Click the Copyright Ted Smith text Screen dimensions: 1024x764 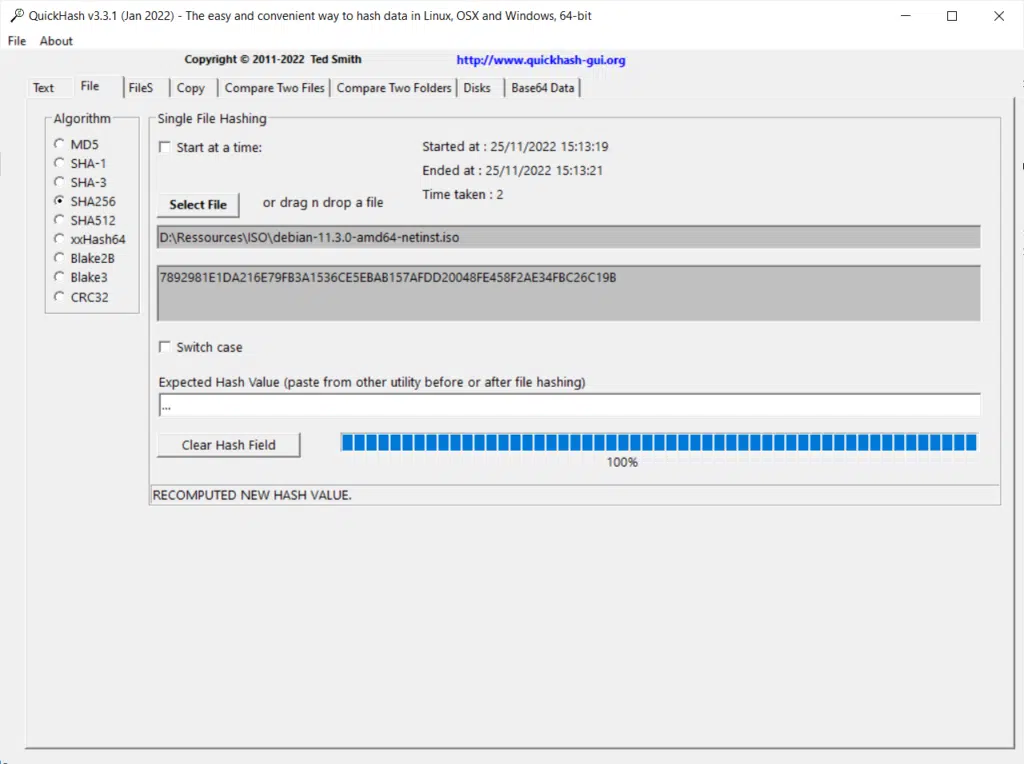272,59
